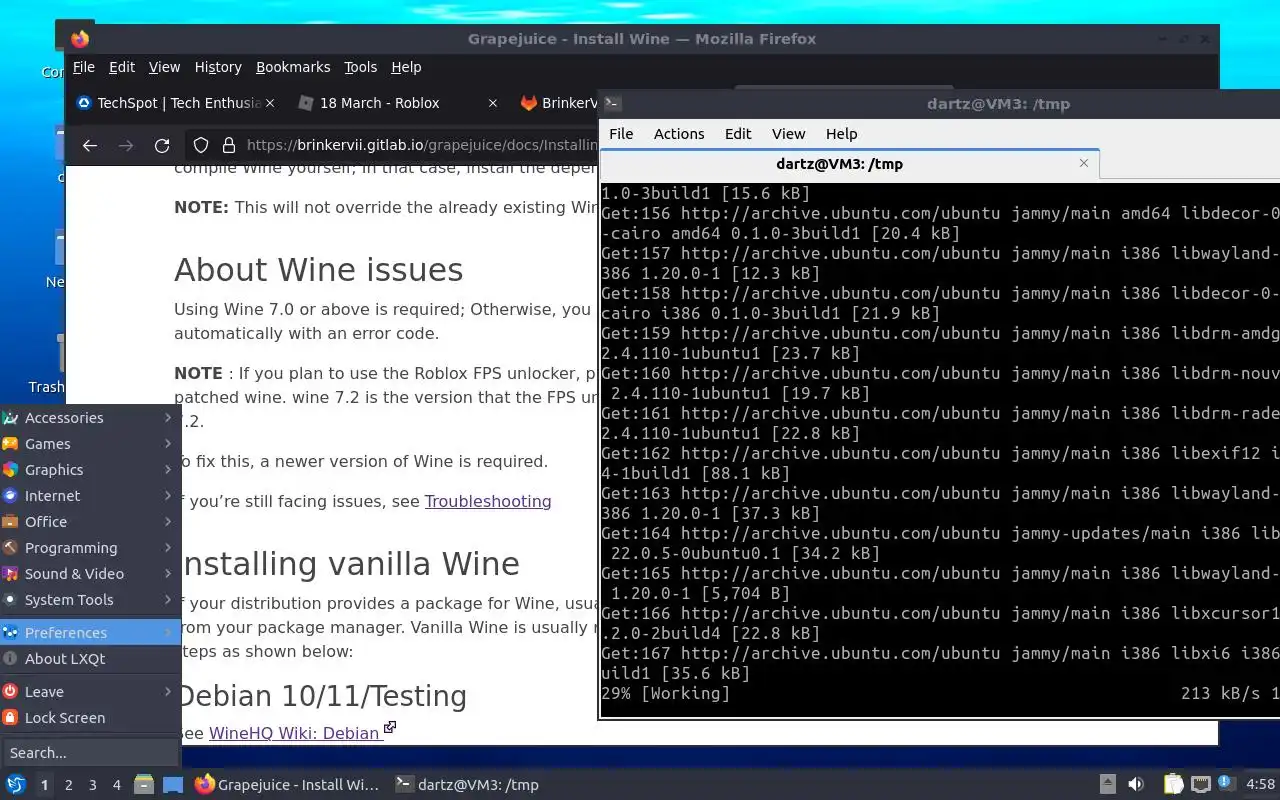Screen dimensions: 1280x800
Task: Expand the Graphics submenu arrow
Action: click(x=168, y=470)
